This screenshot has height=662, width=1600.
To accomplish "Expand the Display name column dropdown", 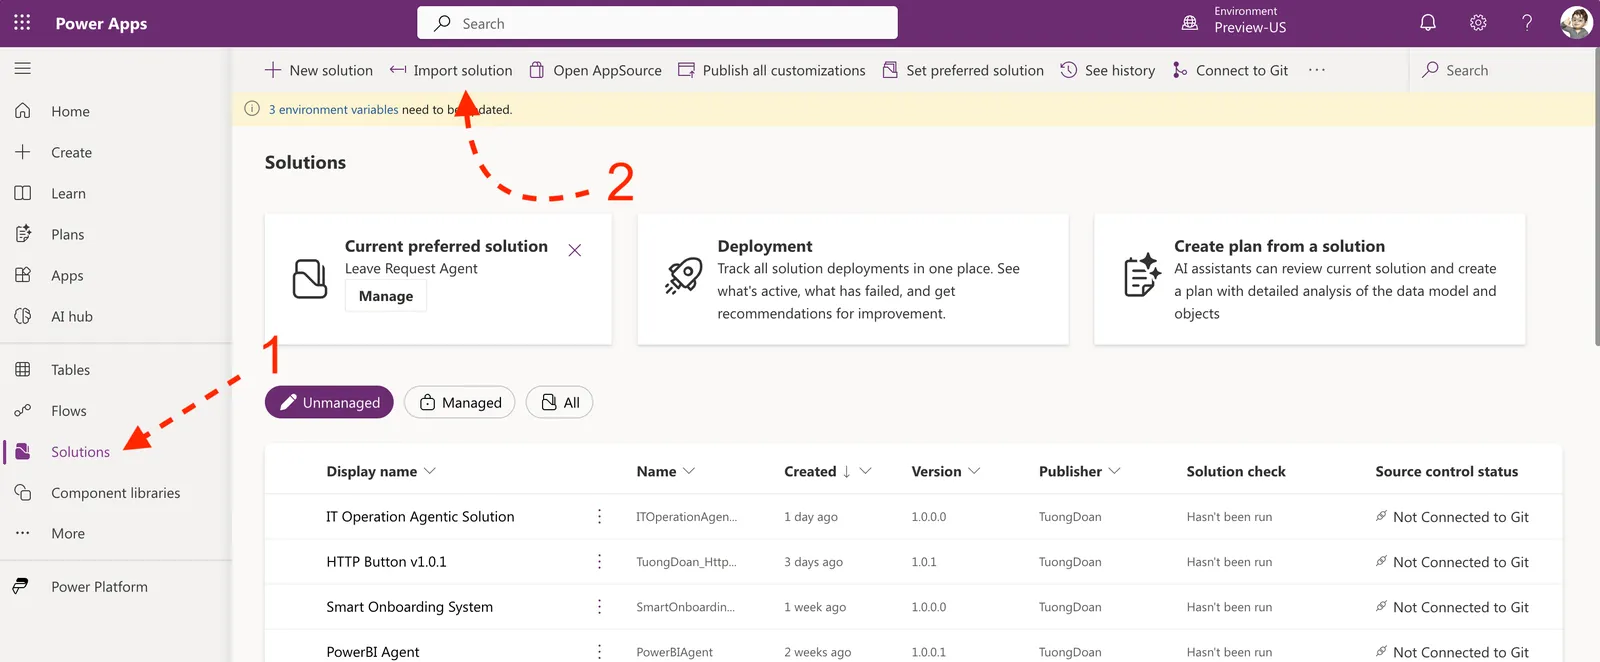I will [430, 471].
